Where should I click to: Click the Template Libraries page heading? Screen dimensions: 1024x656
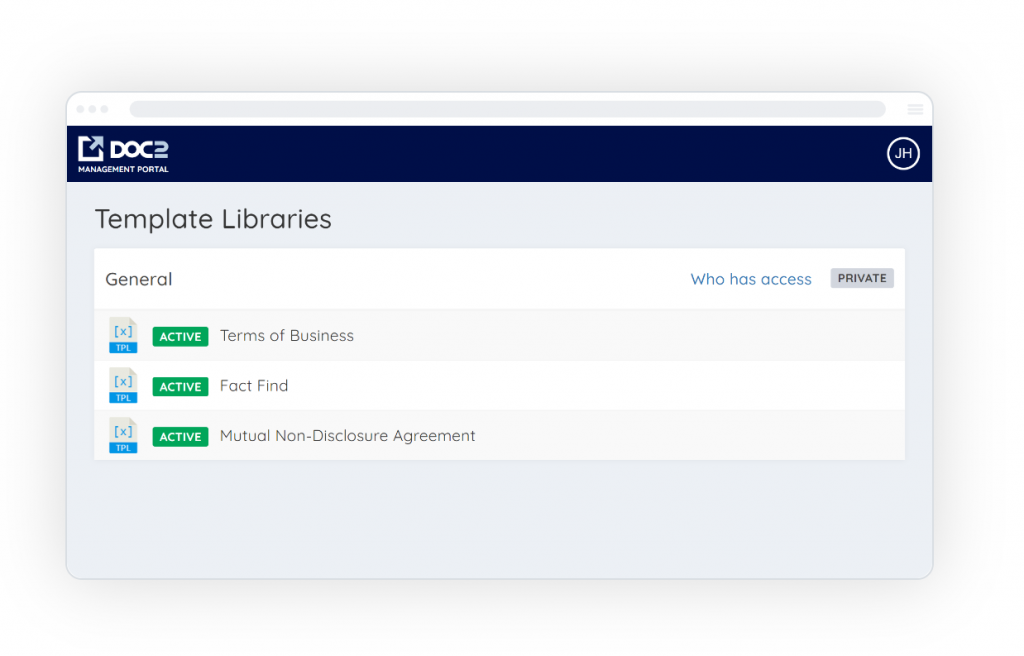click(x=213, y=219)
